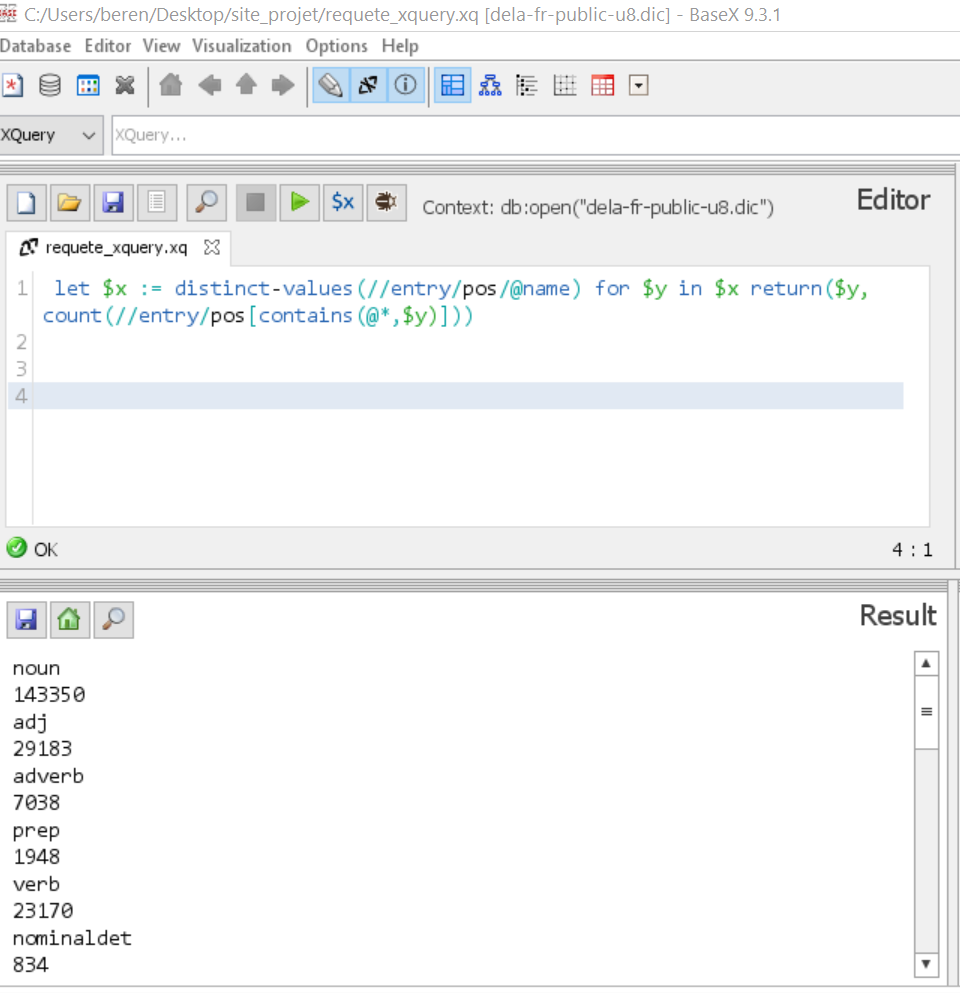Toggle the Plot visualization button
The height and width of the screenshot is (993, 960).
[564, 85]
